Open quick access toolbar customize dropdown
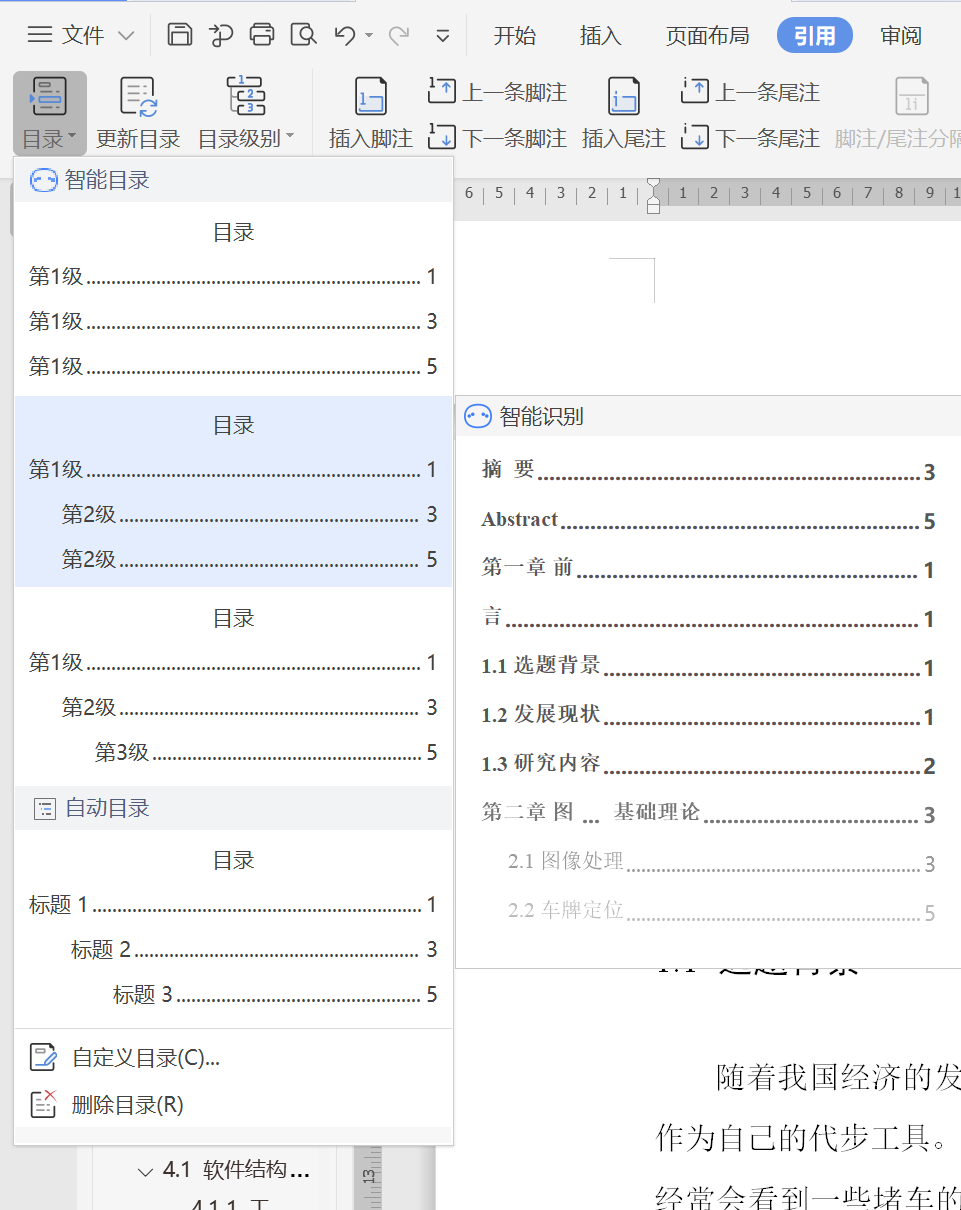Viewport: 961px width, 1210px height. [x=443, y=36]
